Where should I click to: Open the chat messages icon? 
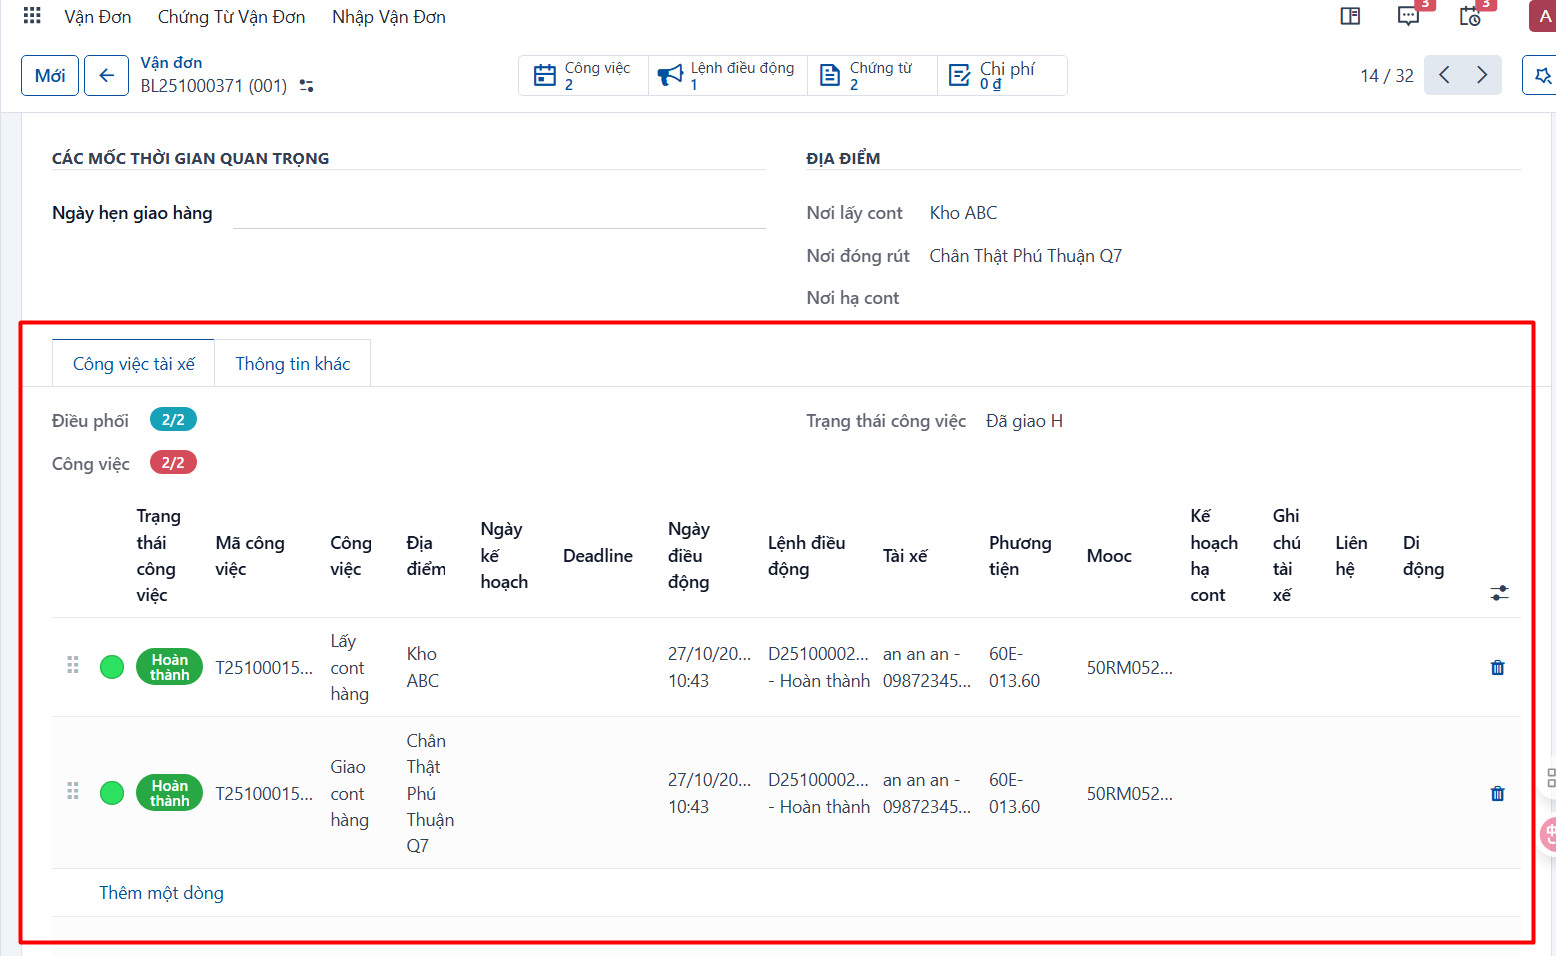[x=1408, y=16]
